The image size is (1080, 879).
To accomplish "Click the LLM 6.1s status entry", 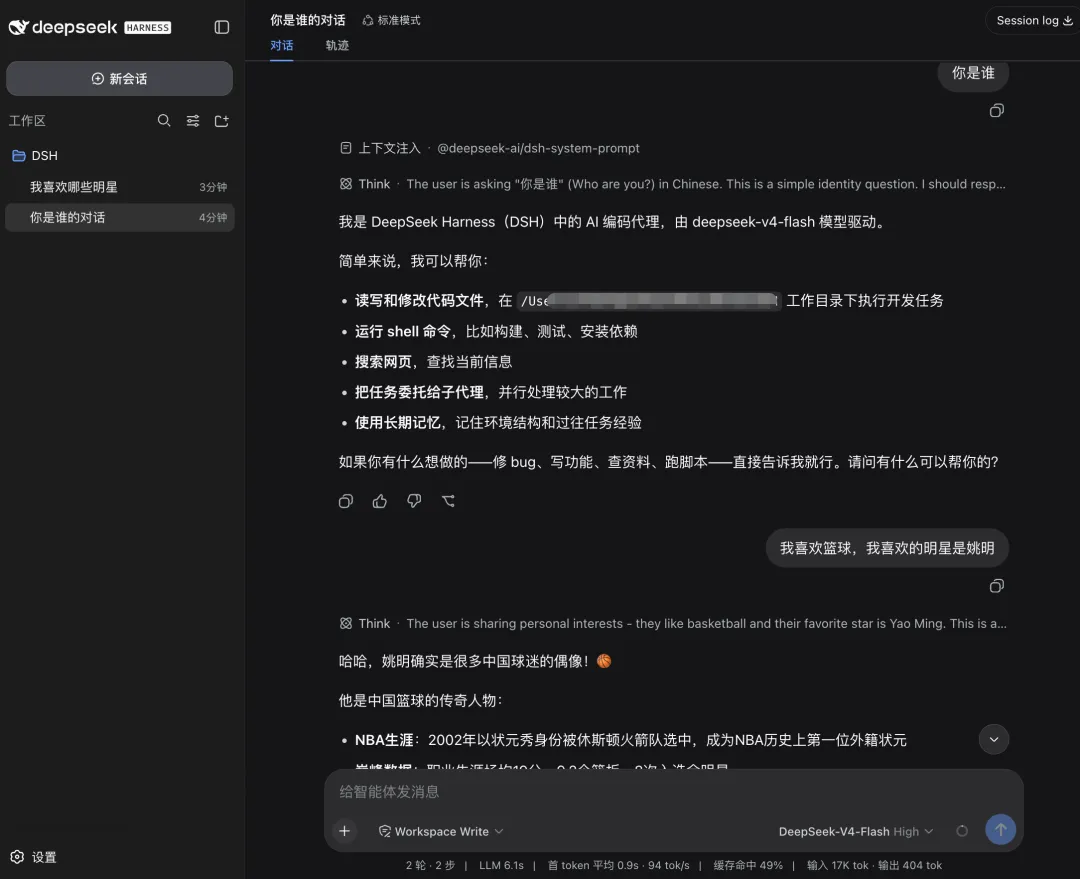I will coord(501,865).
